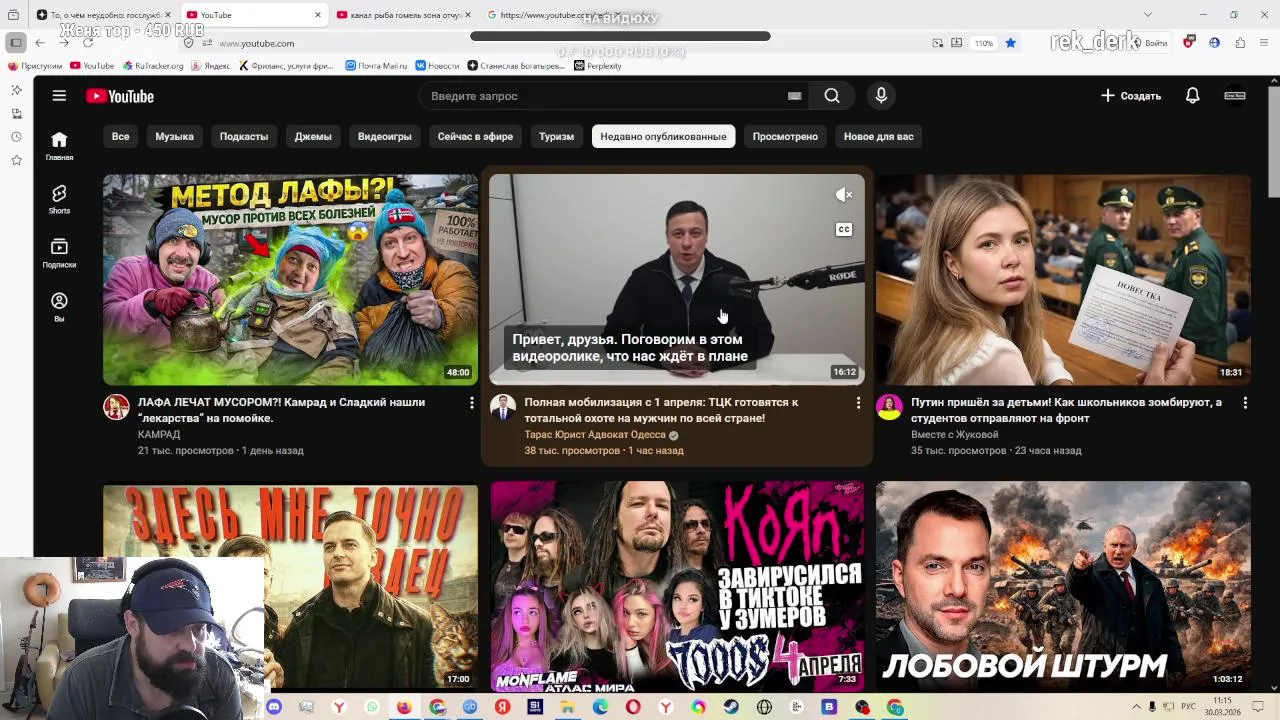The image size is (1280, 720).
Task: Open the ПОВЕСТКА thumbnail video
Action: tap(1063, 280)
